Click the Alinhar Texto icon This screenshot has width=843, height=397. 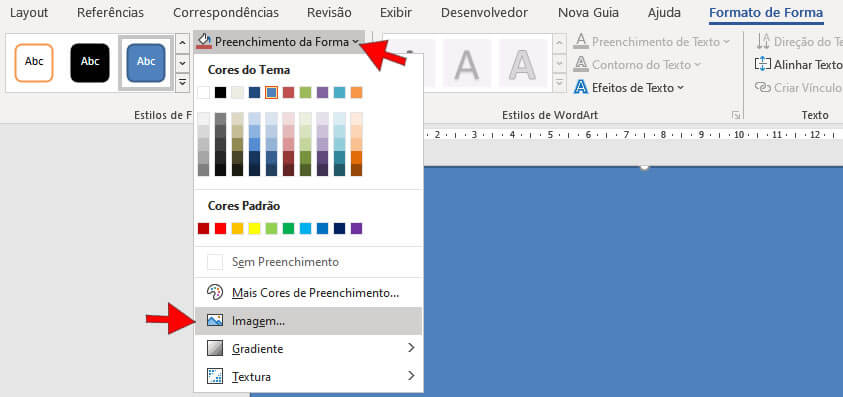pyautogui.click(x=762, y=65)
